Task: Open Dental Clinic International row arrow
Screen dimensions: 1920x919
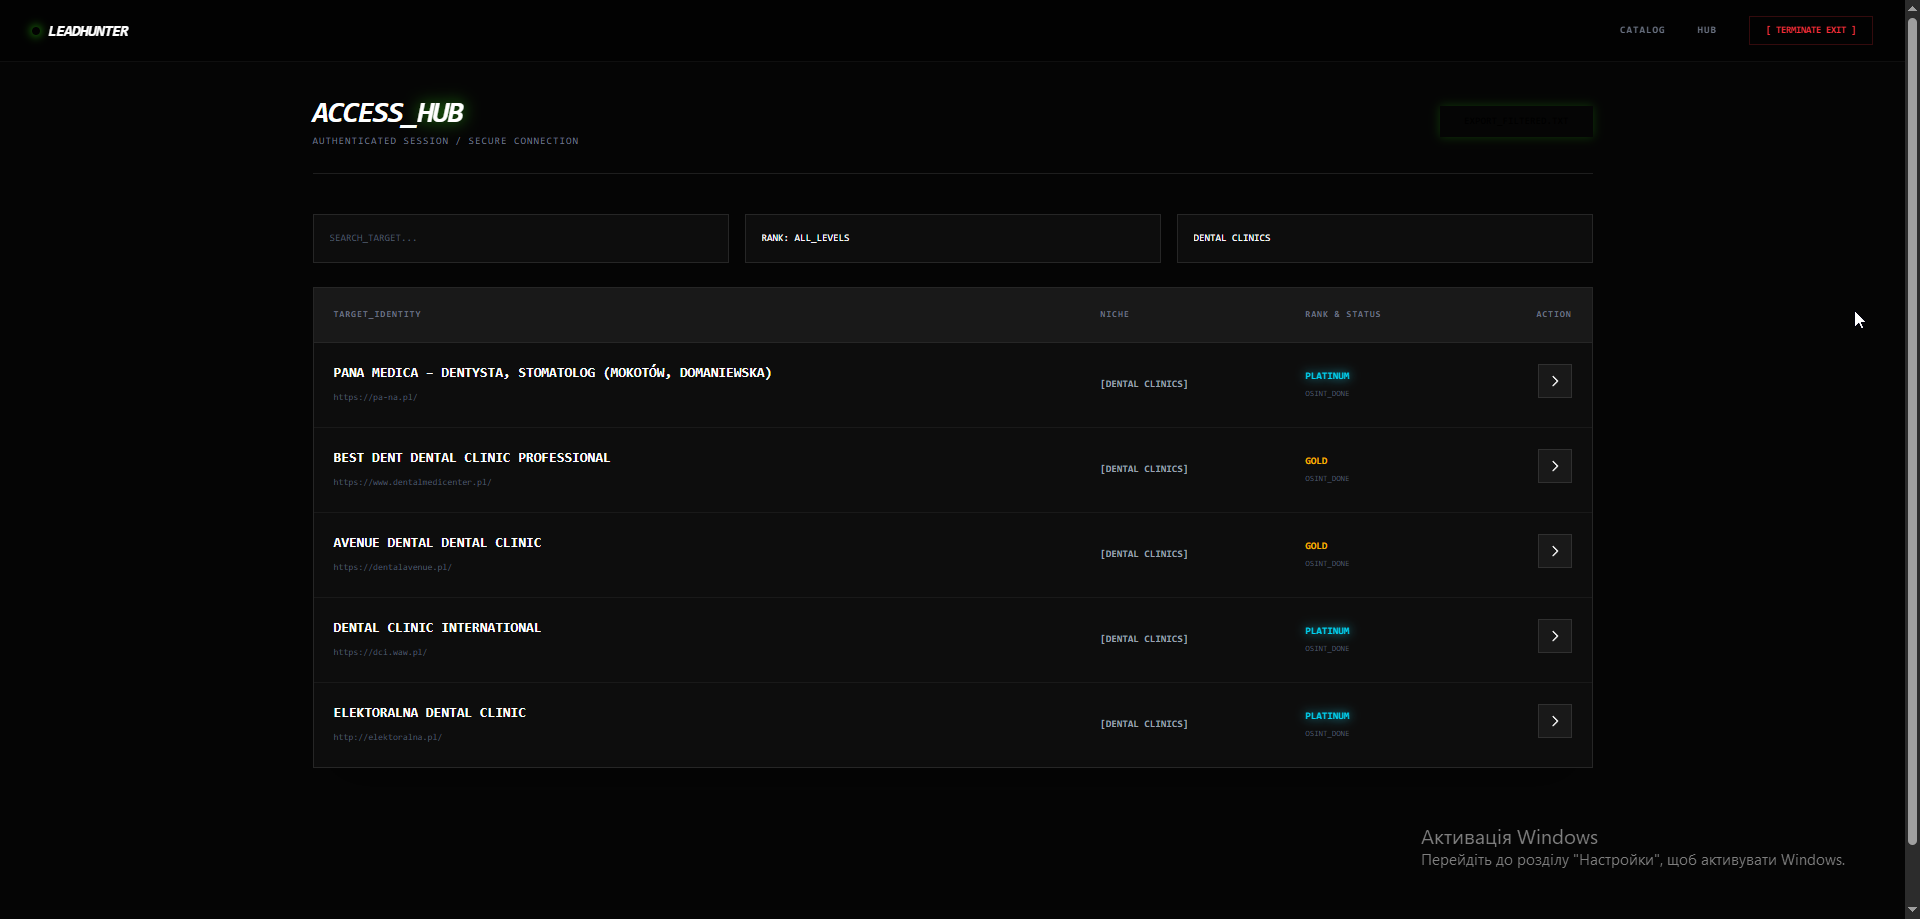Action: (1554, 636)
